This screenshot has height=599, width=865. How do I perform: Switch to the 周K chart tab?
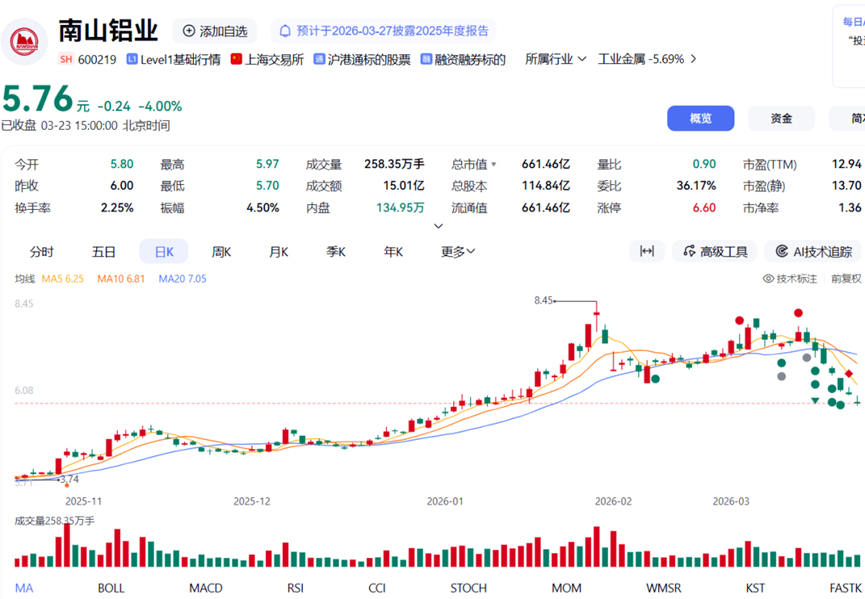point(221,252)
